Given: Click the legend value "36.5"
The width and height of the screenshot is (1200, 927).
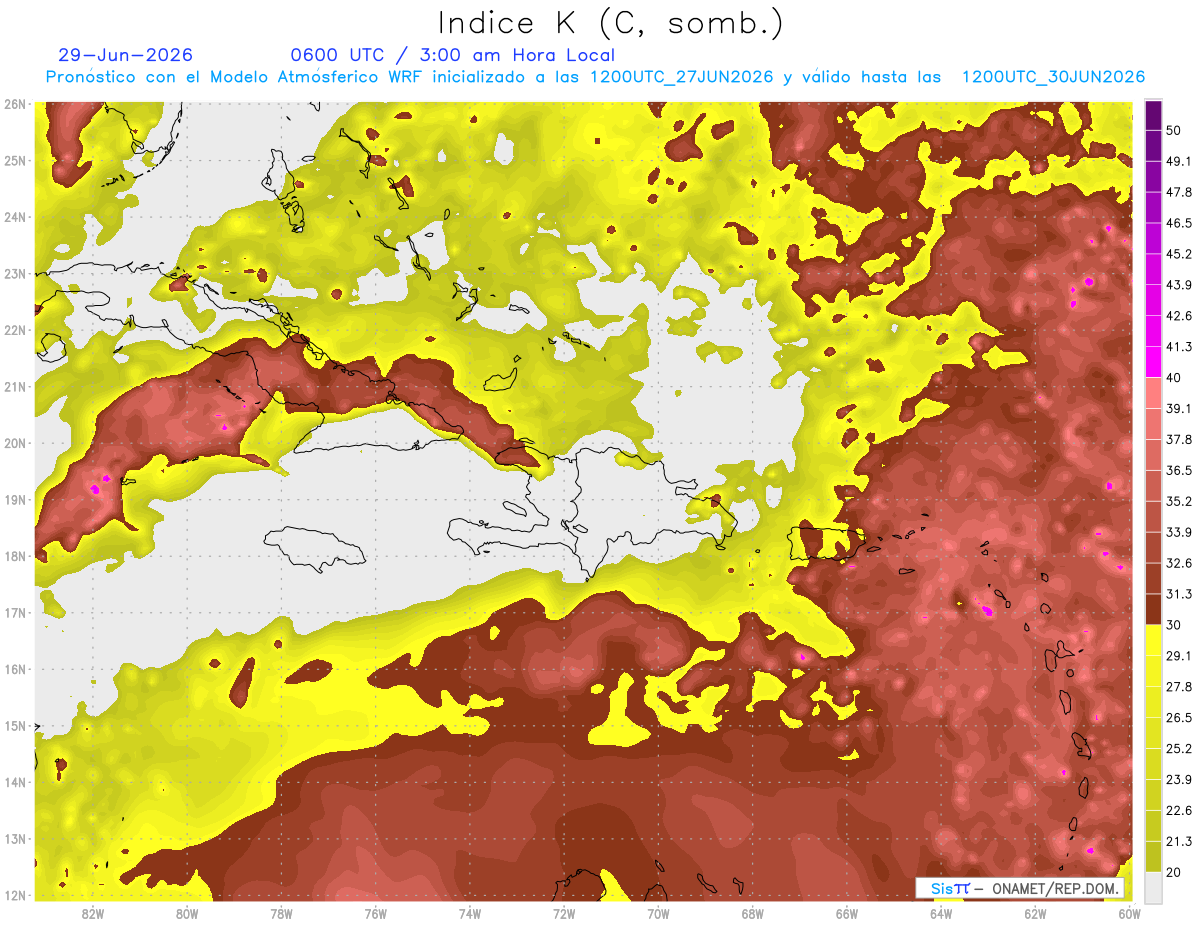Looking at the screenshot, I should coord(1179,470).
